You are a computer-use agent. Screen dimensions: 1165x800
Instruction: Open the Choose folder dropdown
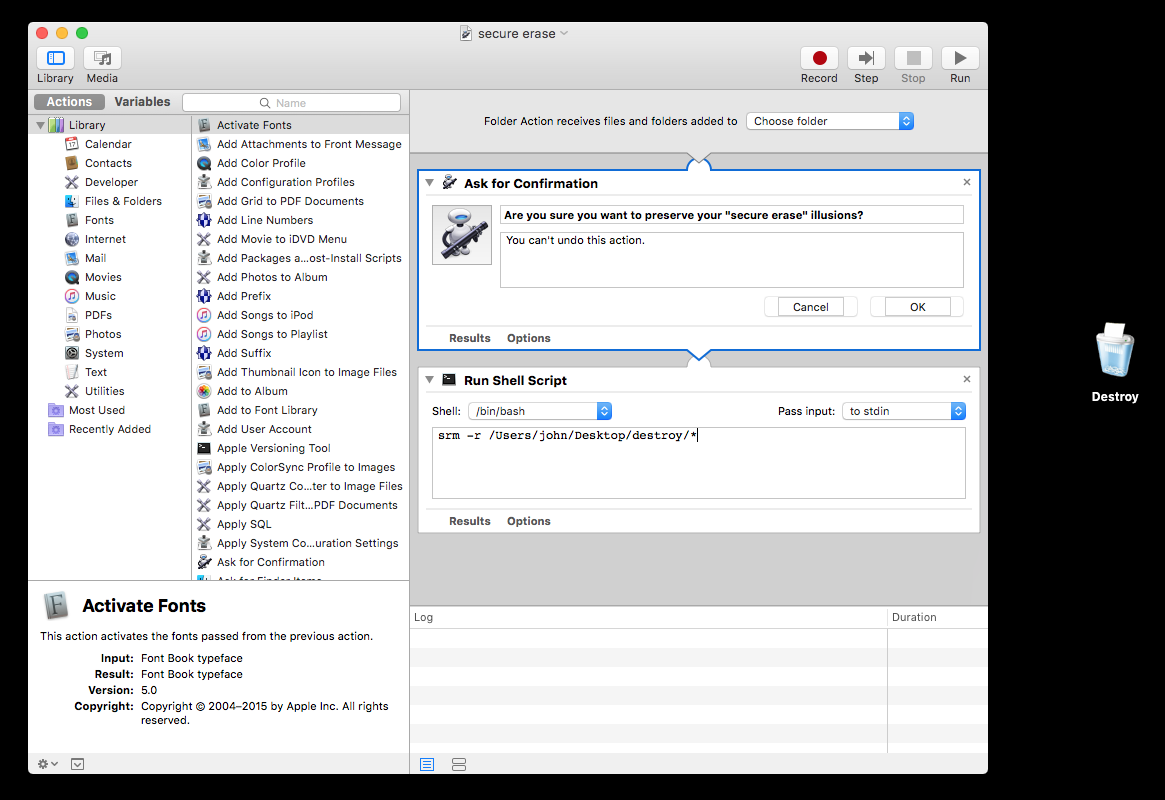(x=830, y=121)
